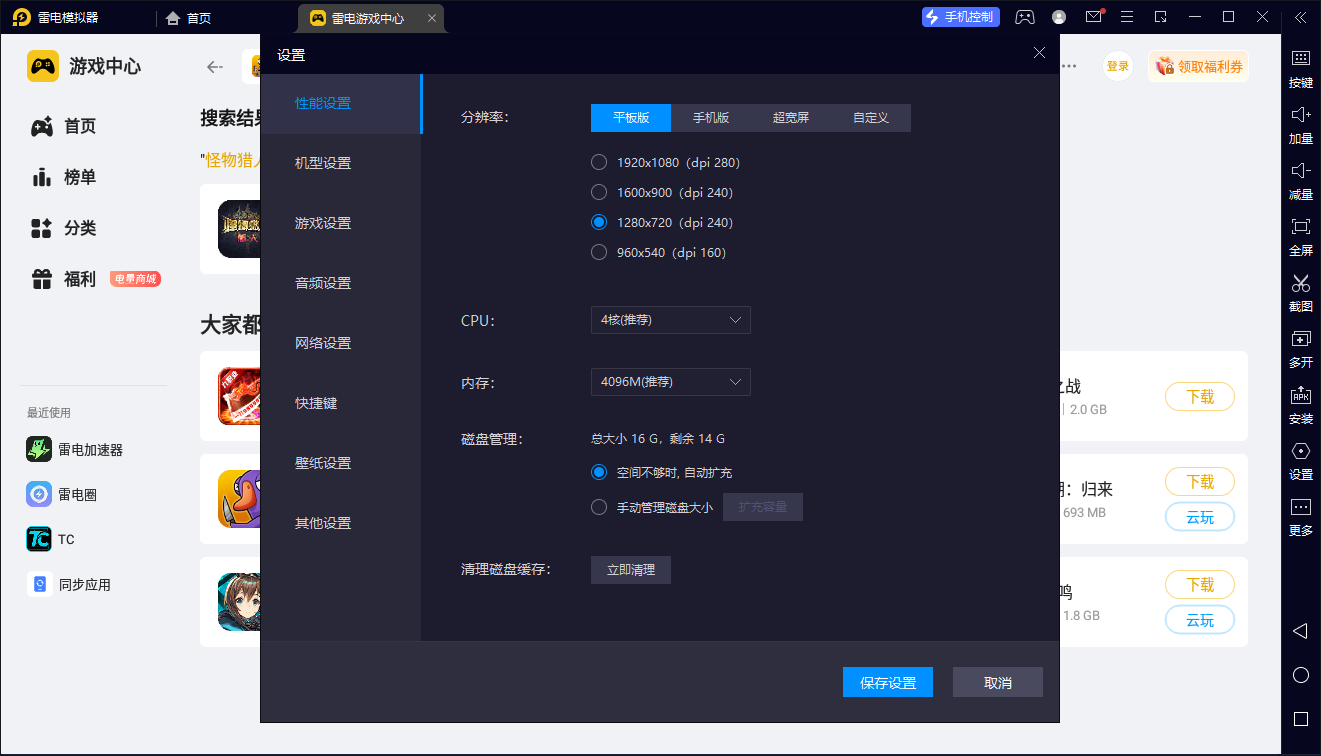Image resolution: width=1321 pixels, height=756 pixels.
Task: Click the 保存设置 button
Action: pos(888,682)
